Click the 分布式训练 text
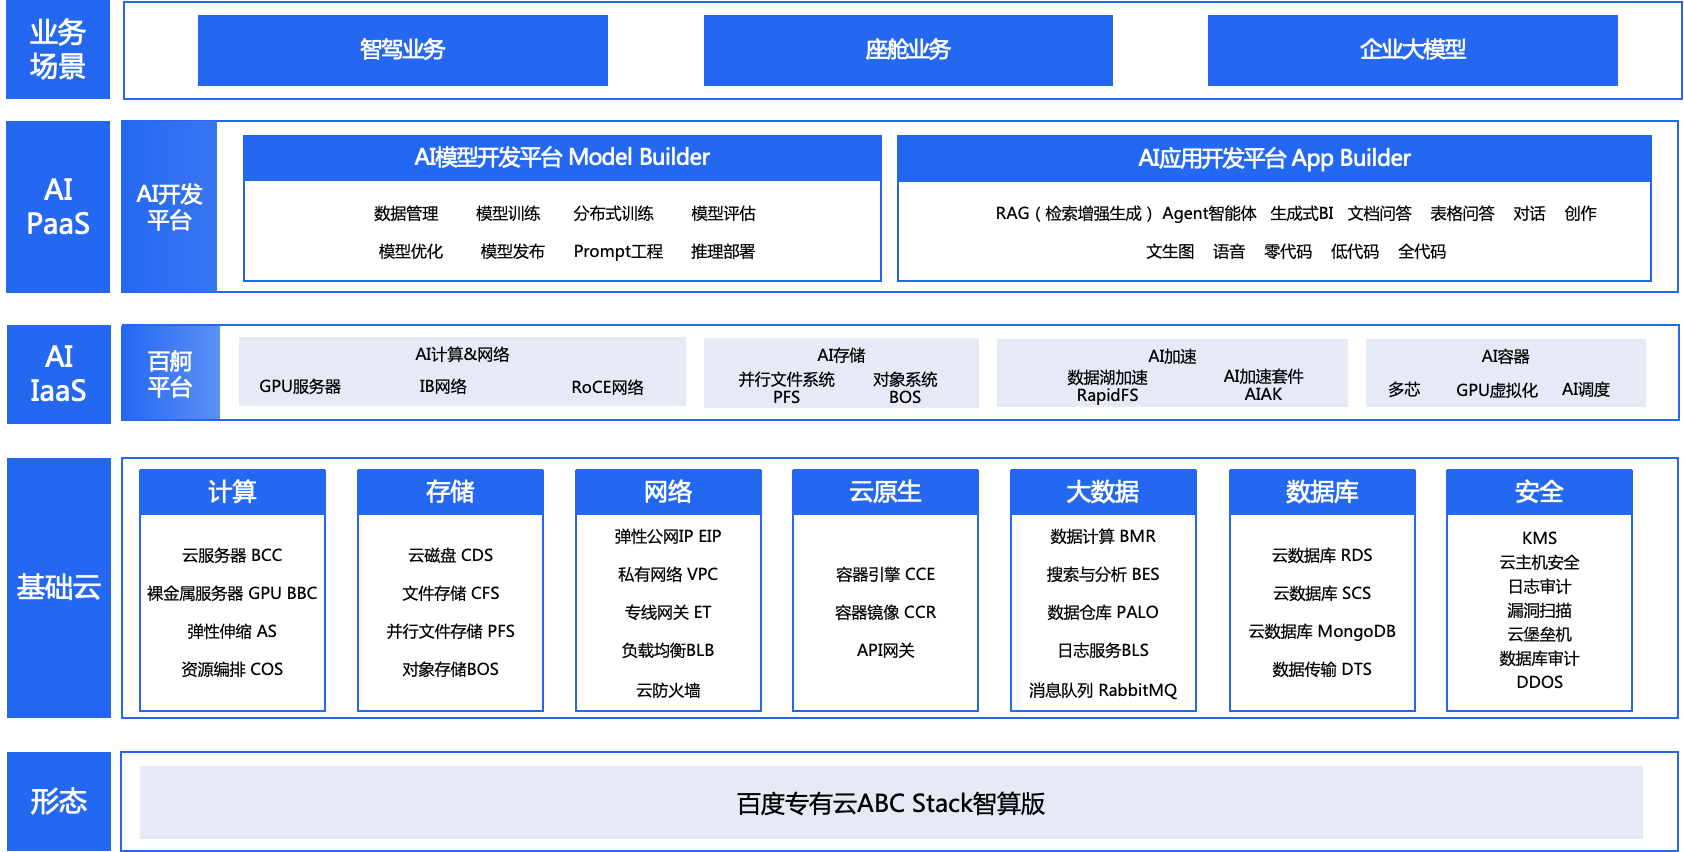The height and width of the screenshot is (852, 1684). click(x=613, y=214)
